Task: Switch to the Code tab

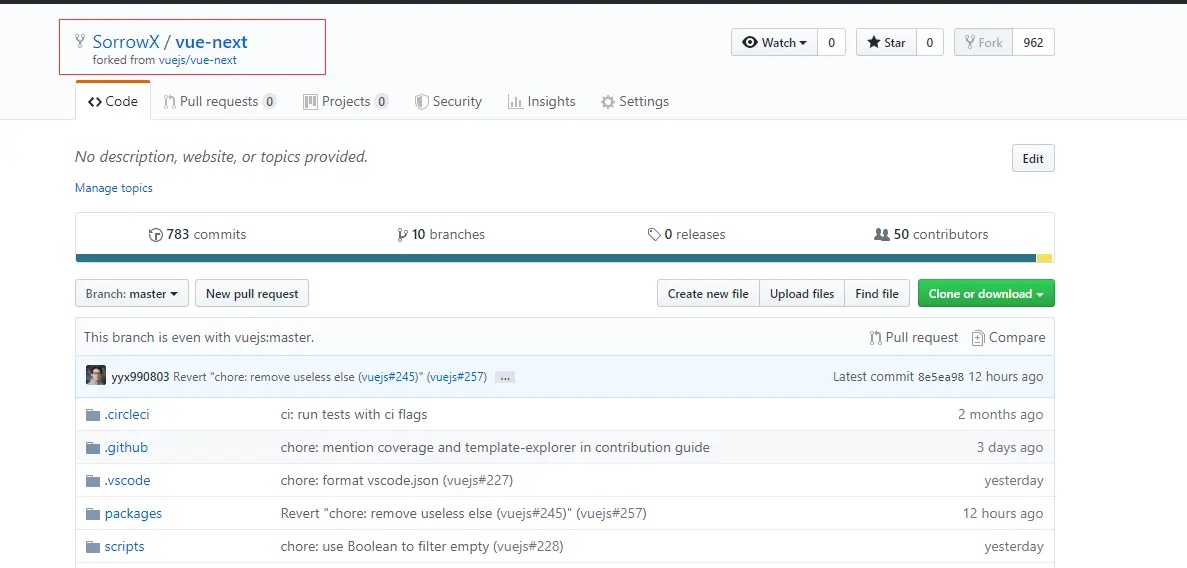Action: pos(113,101)
